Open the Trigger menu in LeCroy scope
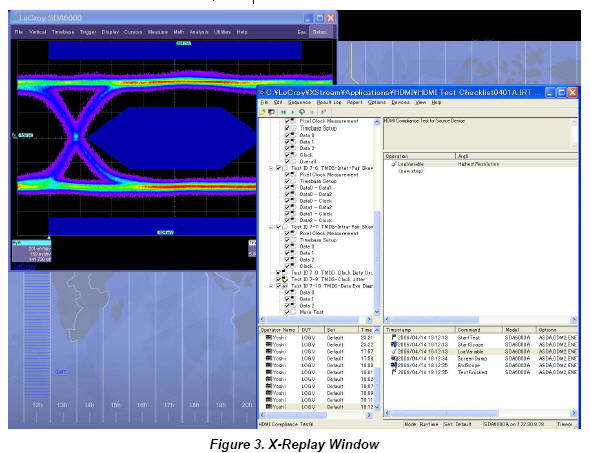The height and width of the screenshot is (453, 590). pos(88,32)
